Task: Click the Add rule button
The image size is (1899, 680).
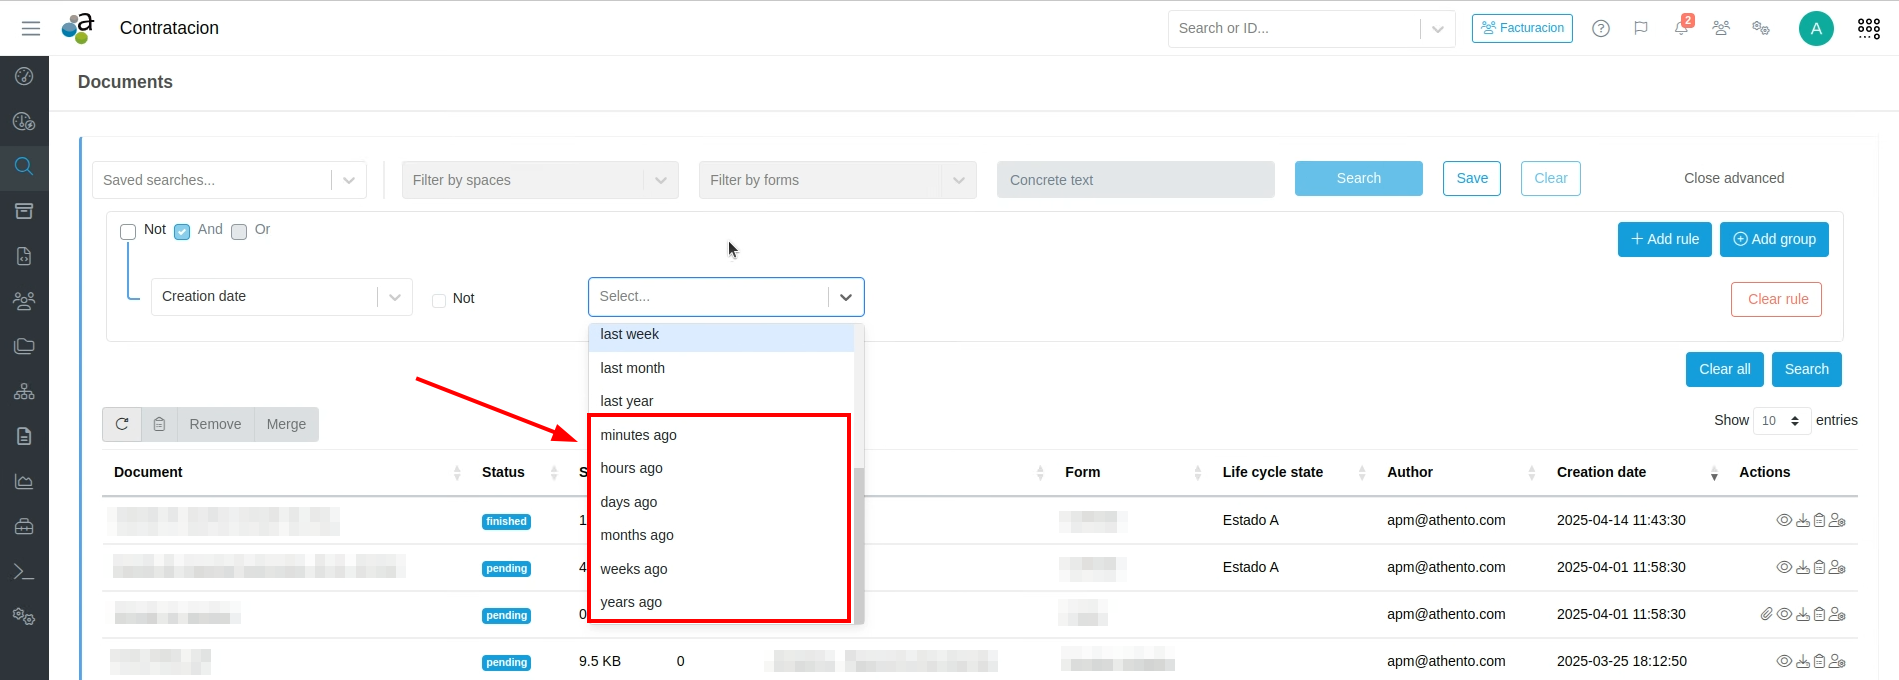Action: (1664, 239)
